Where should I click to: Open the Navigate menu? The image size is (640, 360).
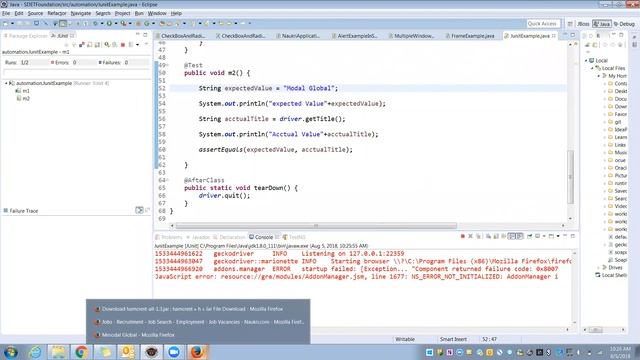[x=81, y=13]
